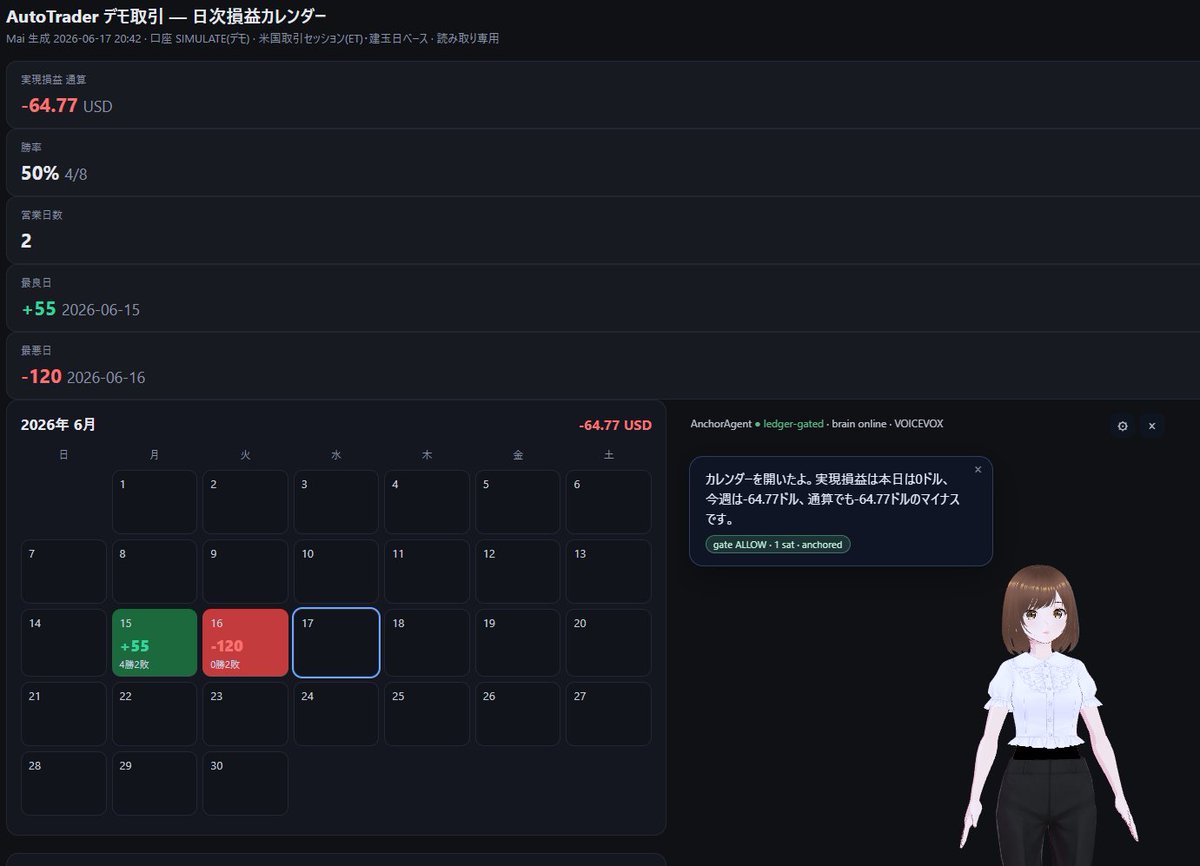Select June 15 day showing +55
This screenshot has width=1200, height=866.
pyautogui.click(x=155, y=642)
